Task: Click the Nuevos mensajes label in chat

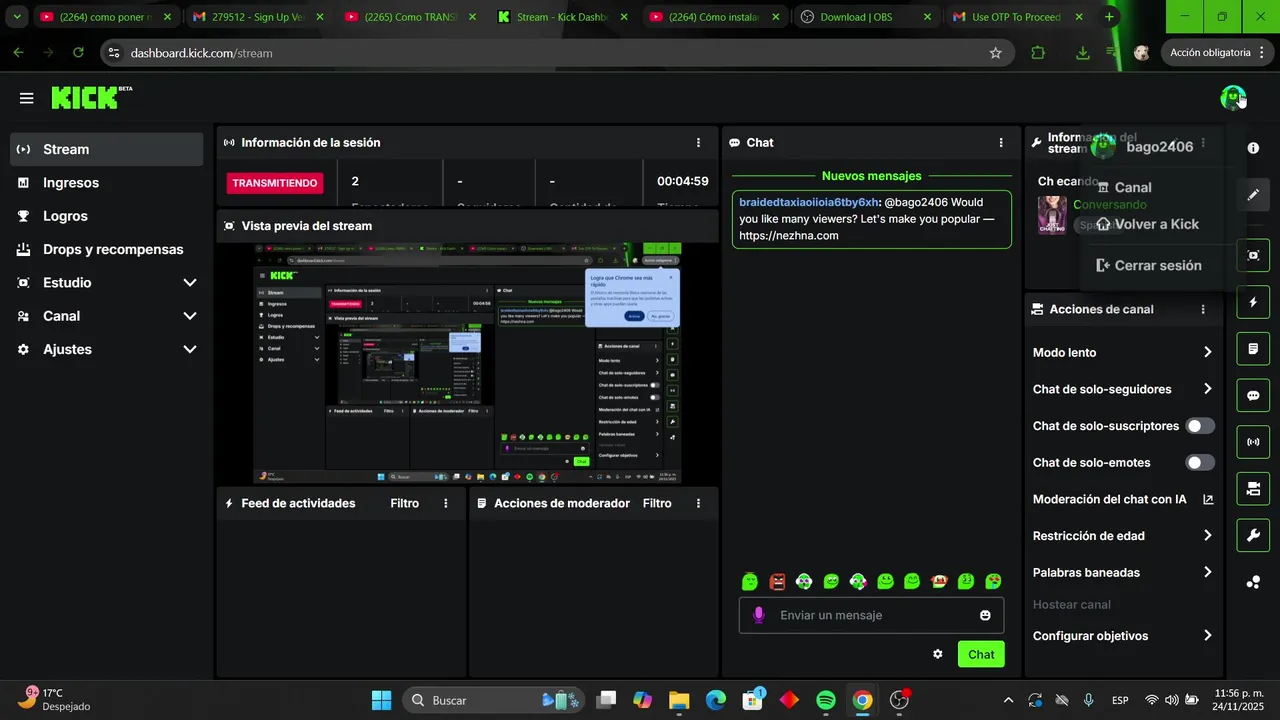Action: tap(871, 176)
